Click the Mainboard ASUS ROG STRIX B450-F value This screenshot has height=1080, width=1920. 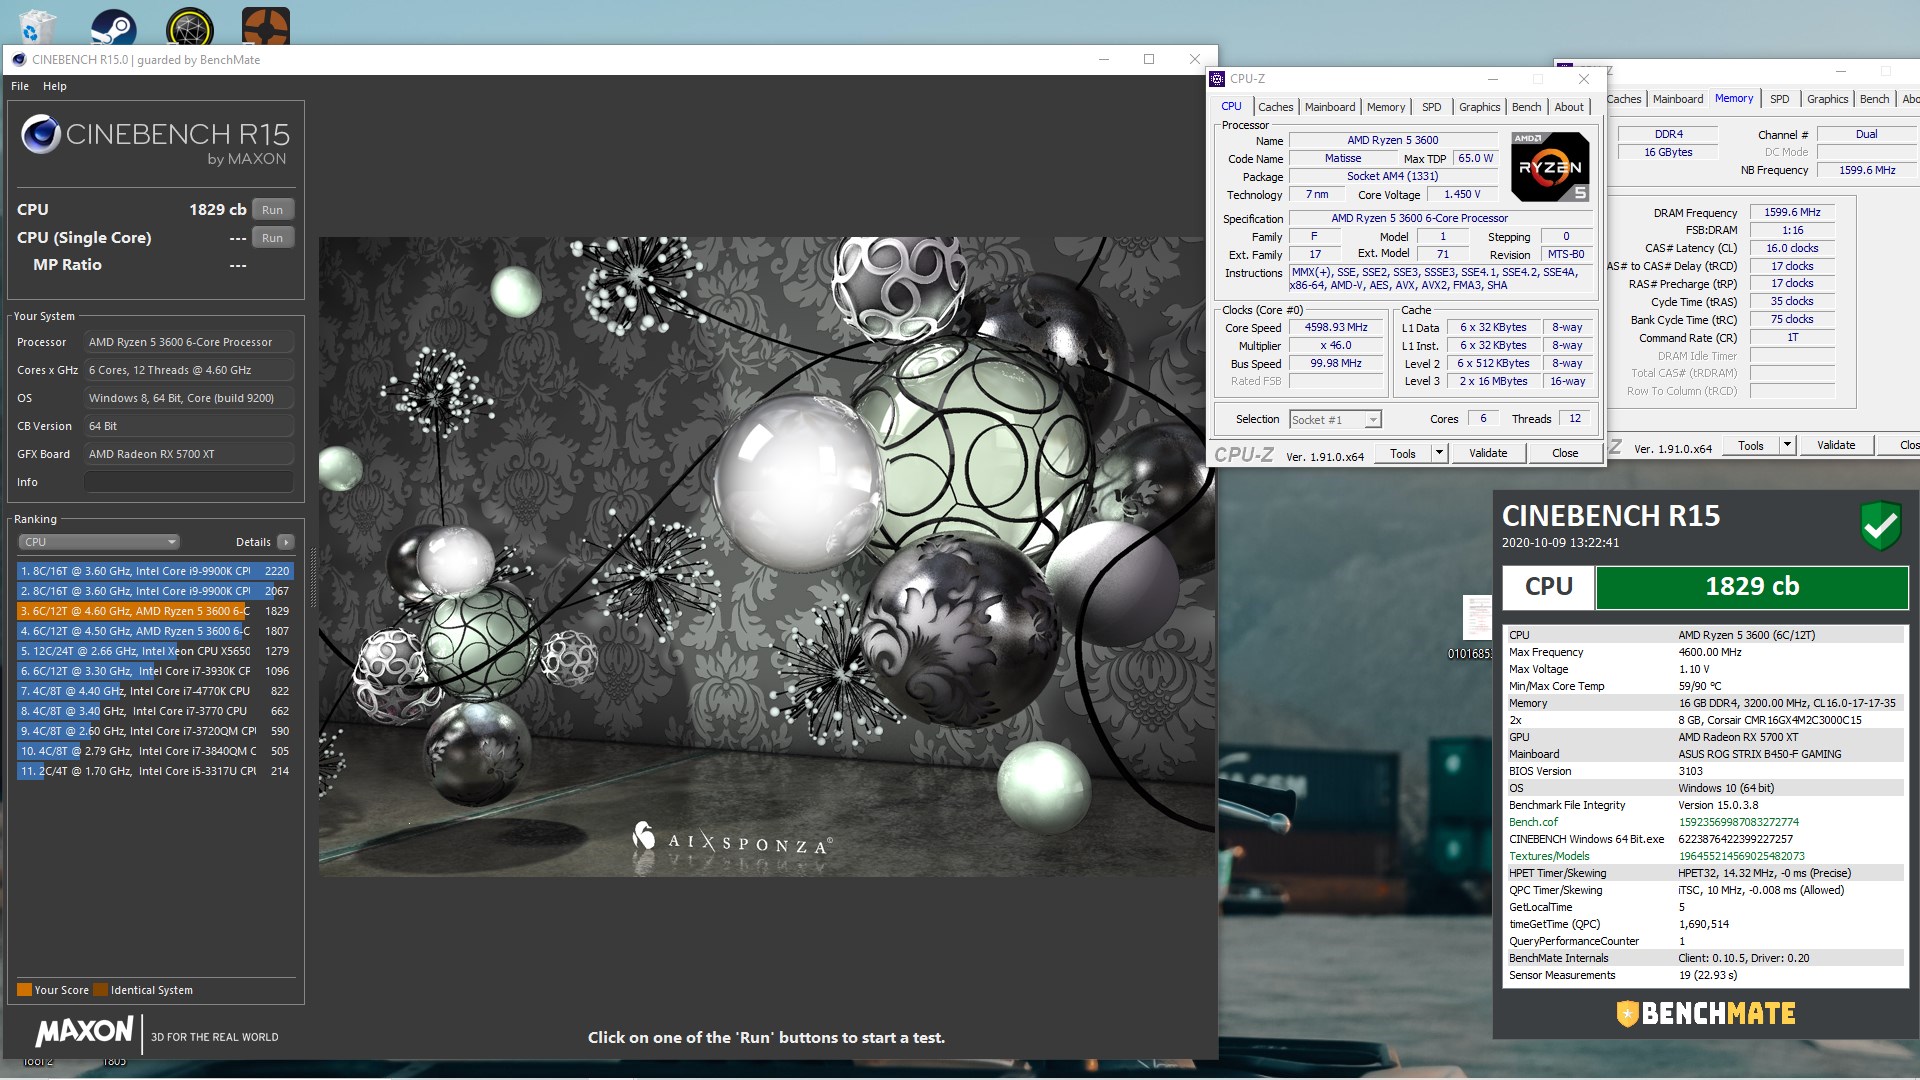(1760, 754)
